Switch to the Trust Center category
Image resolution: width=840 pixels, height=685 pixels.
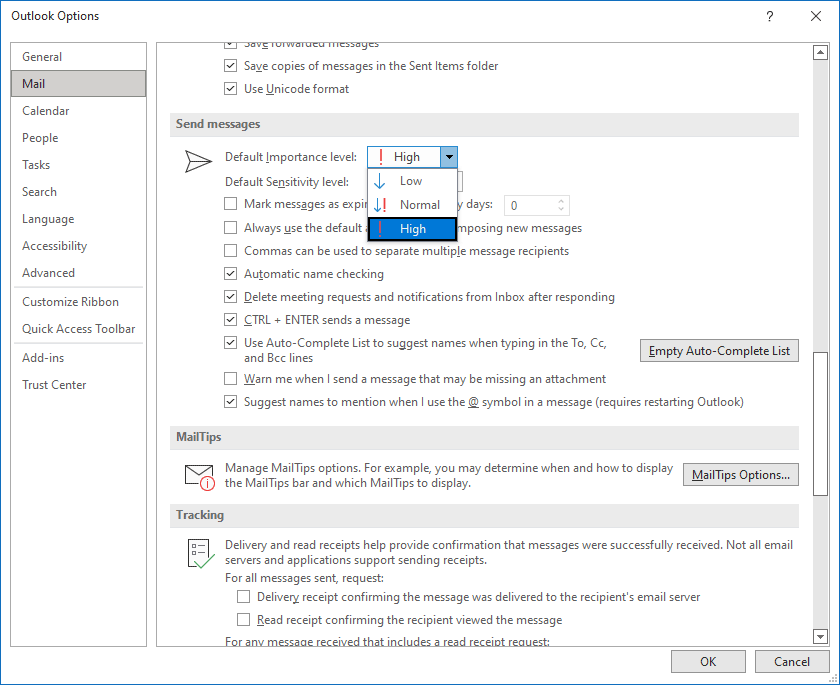(54, 385)
